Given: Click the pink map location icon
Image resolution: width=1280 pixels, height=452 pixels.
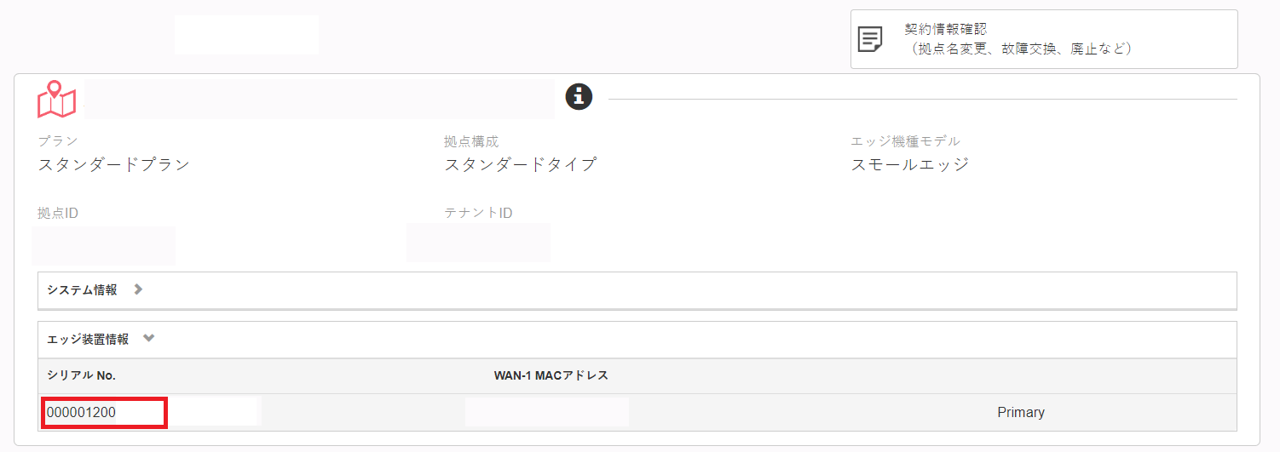Looking at the screenshot, I should click(57, 99).
